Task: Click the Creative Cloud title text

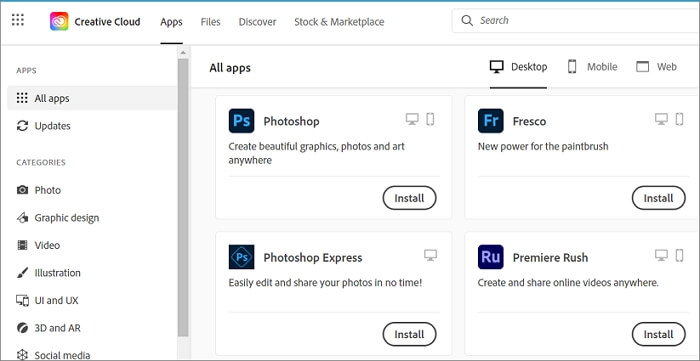Action: coord(107,22)
